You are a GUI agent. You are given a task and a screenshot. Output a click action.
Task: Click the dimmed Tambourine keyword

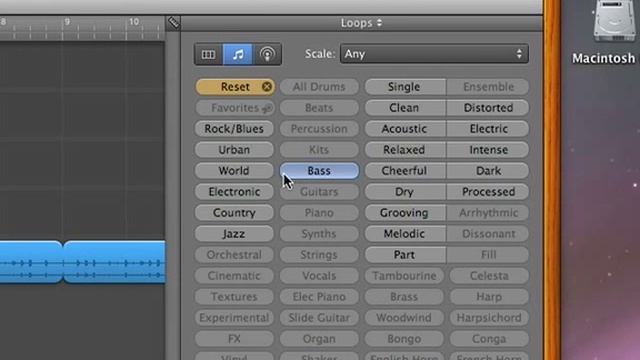(x=404, y=276)
